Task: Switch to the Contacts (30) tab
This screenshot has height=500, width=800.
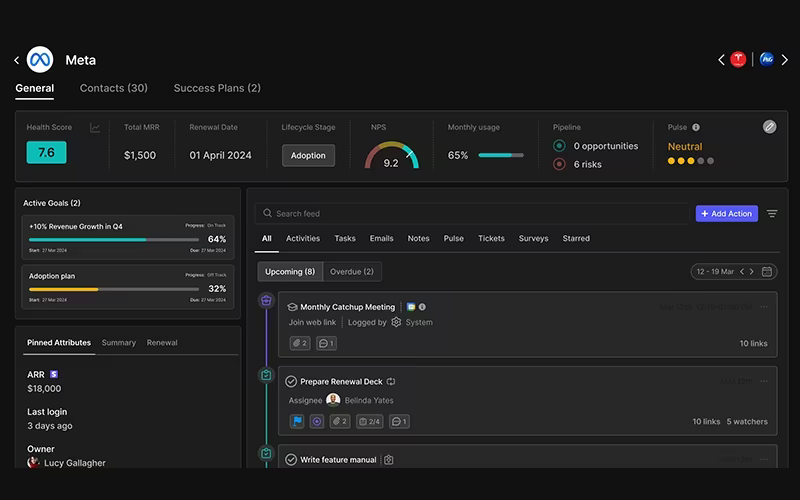Action: [x=114, y=88]
